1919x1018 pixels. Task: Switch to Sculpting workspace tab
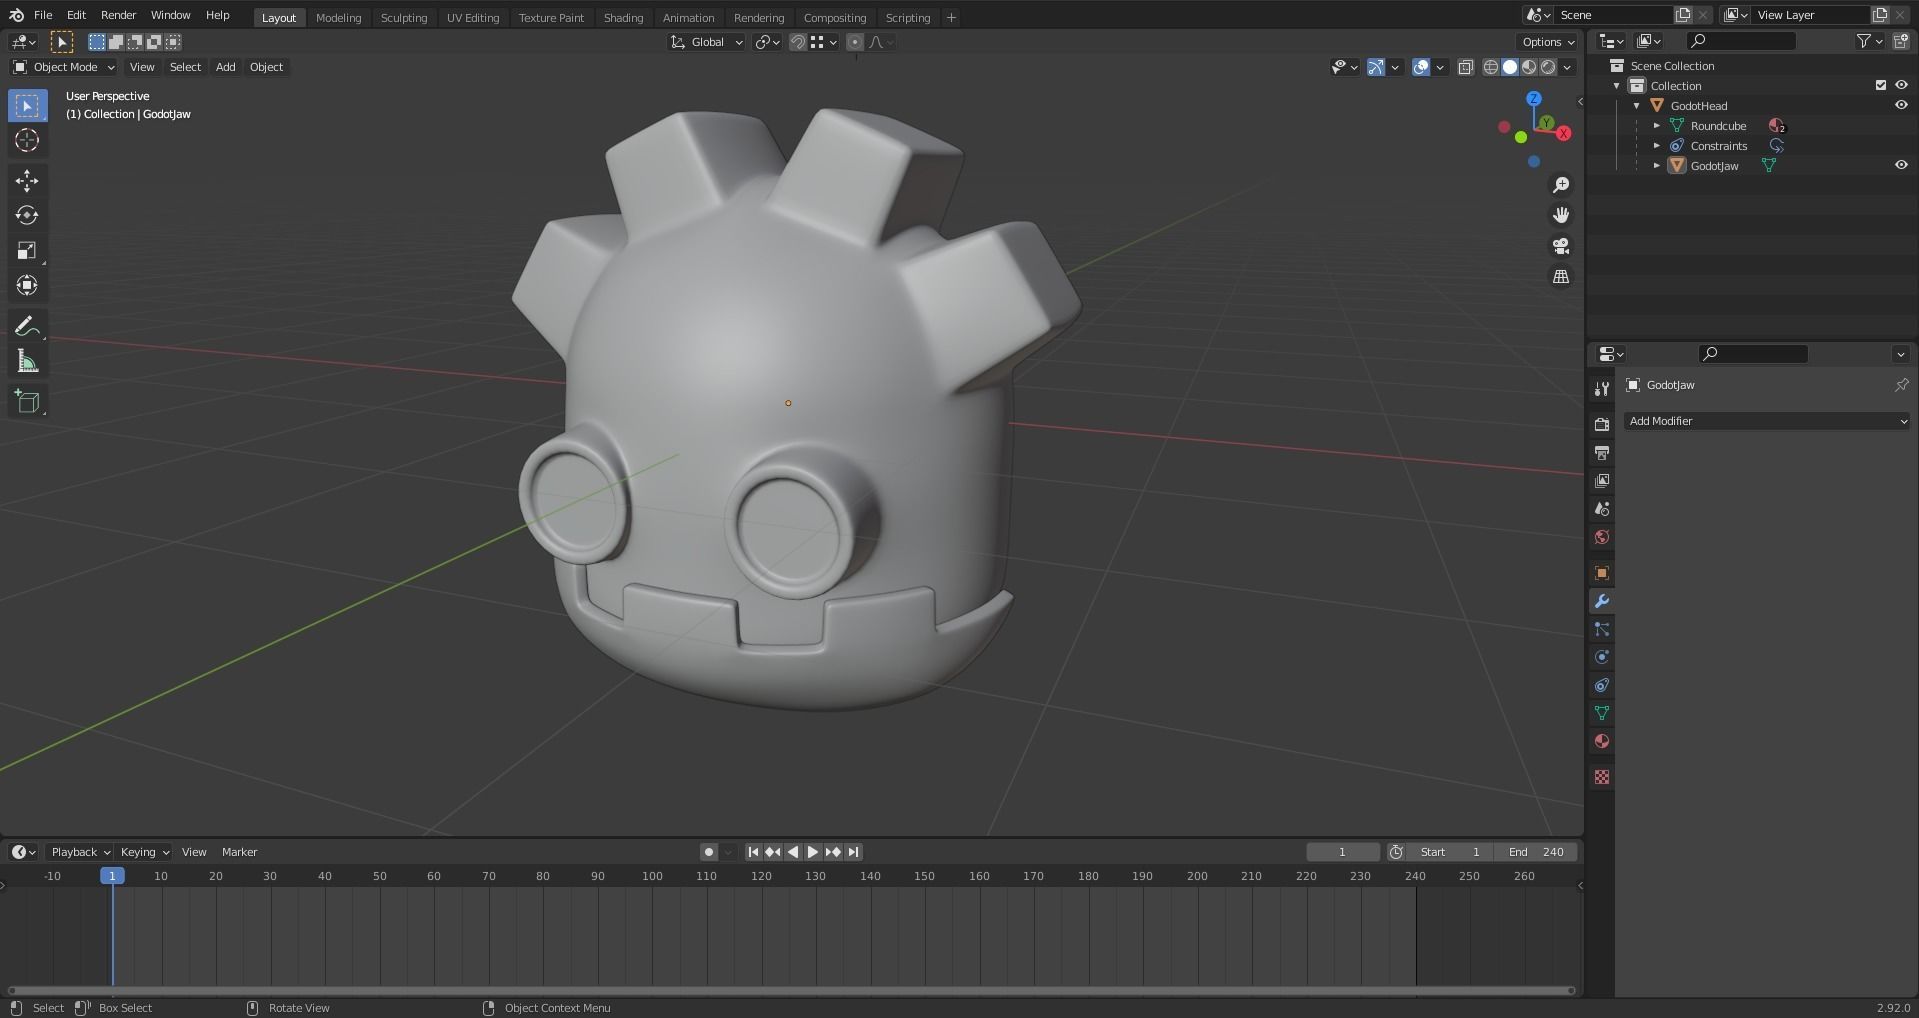point(404,18)
